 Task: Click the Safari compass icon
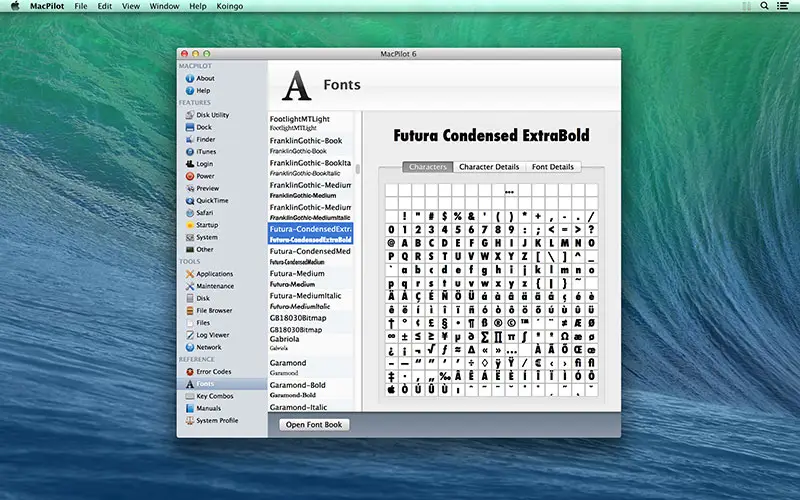190,213
